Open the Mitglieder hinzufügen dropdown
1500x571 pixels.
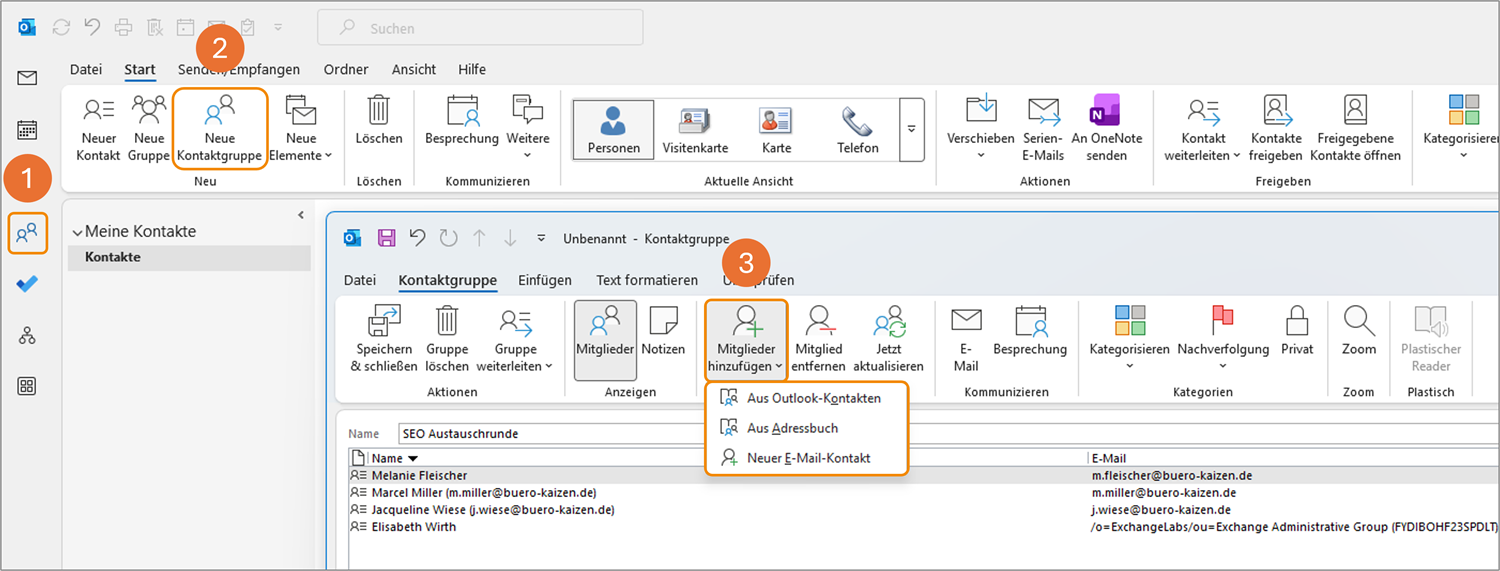(x=747, y=339)
